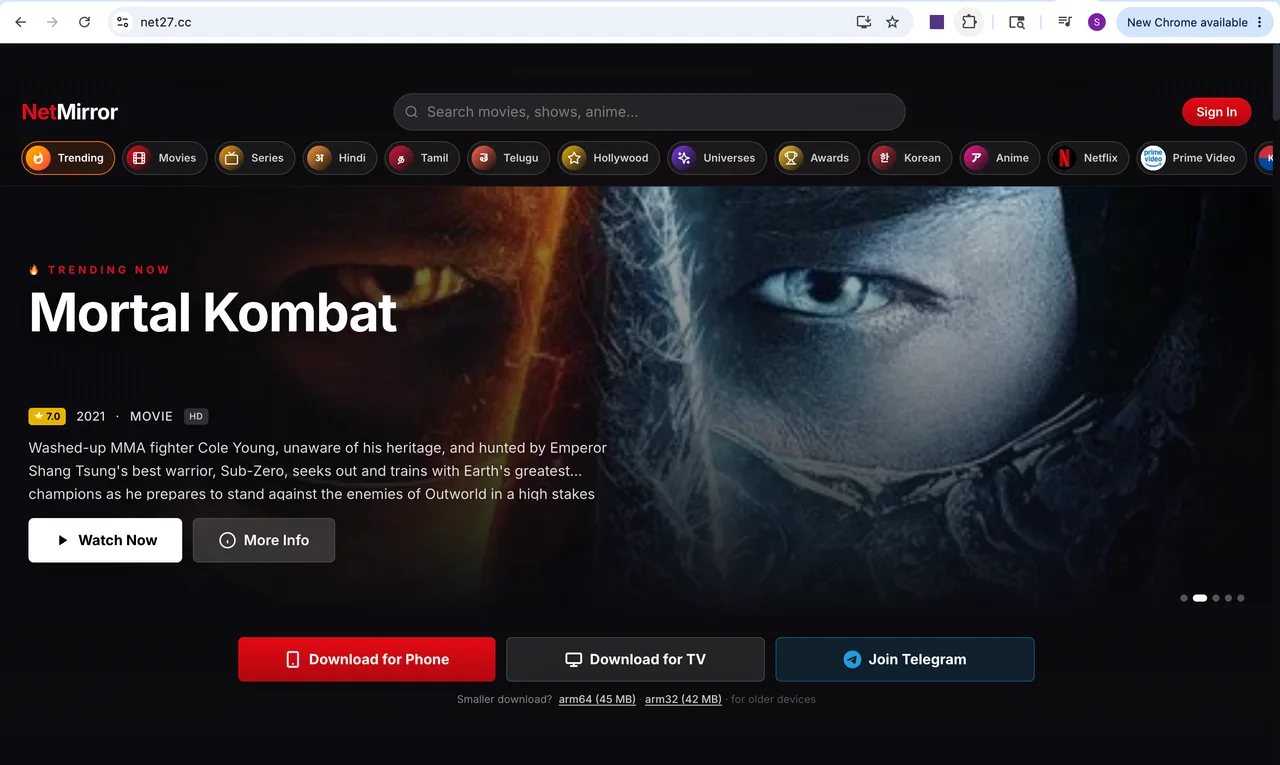Open the purple square extension

tap(937, 22)
